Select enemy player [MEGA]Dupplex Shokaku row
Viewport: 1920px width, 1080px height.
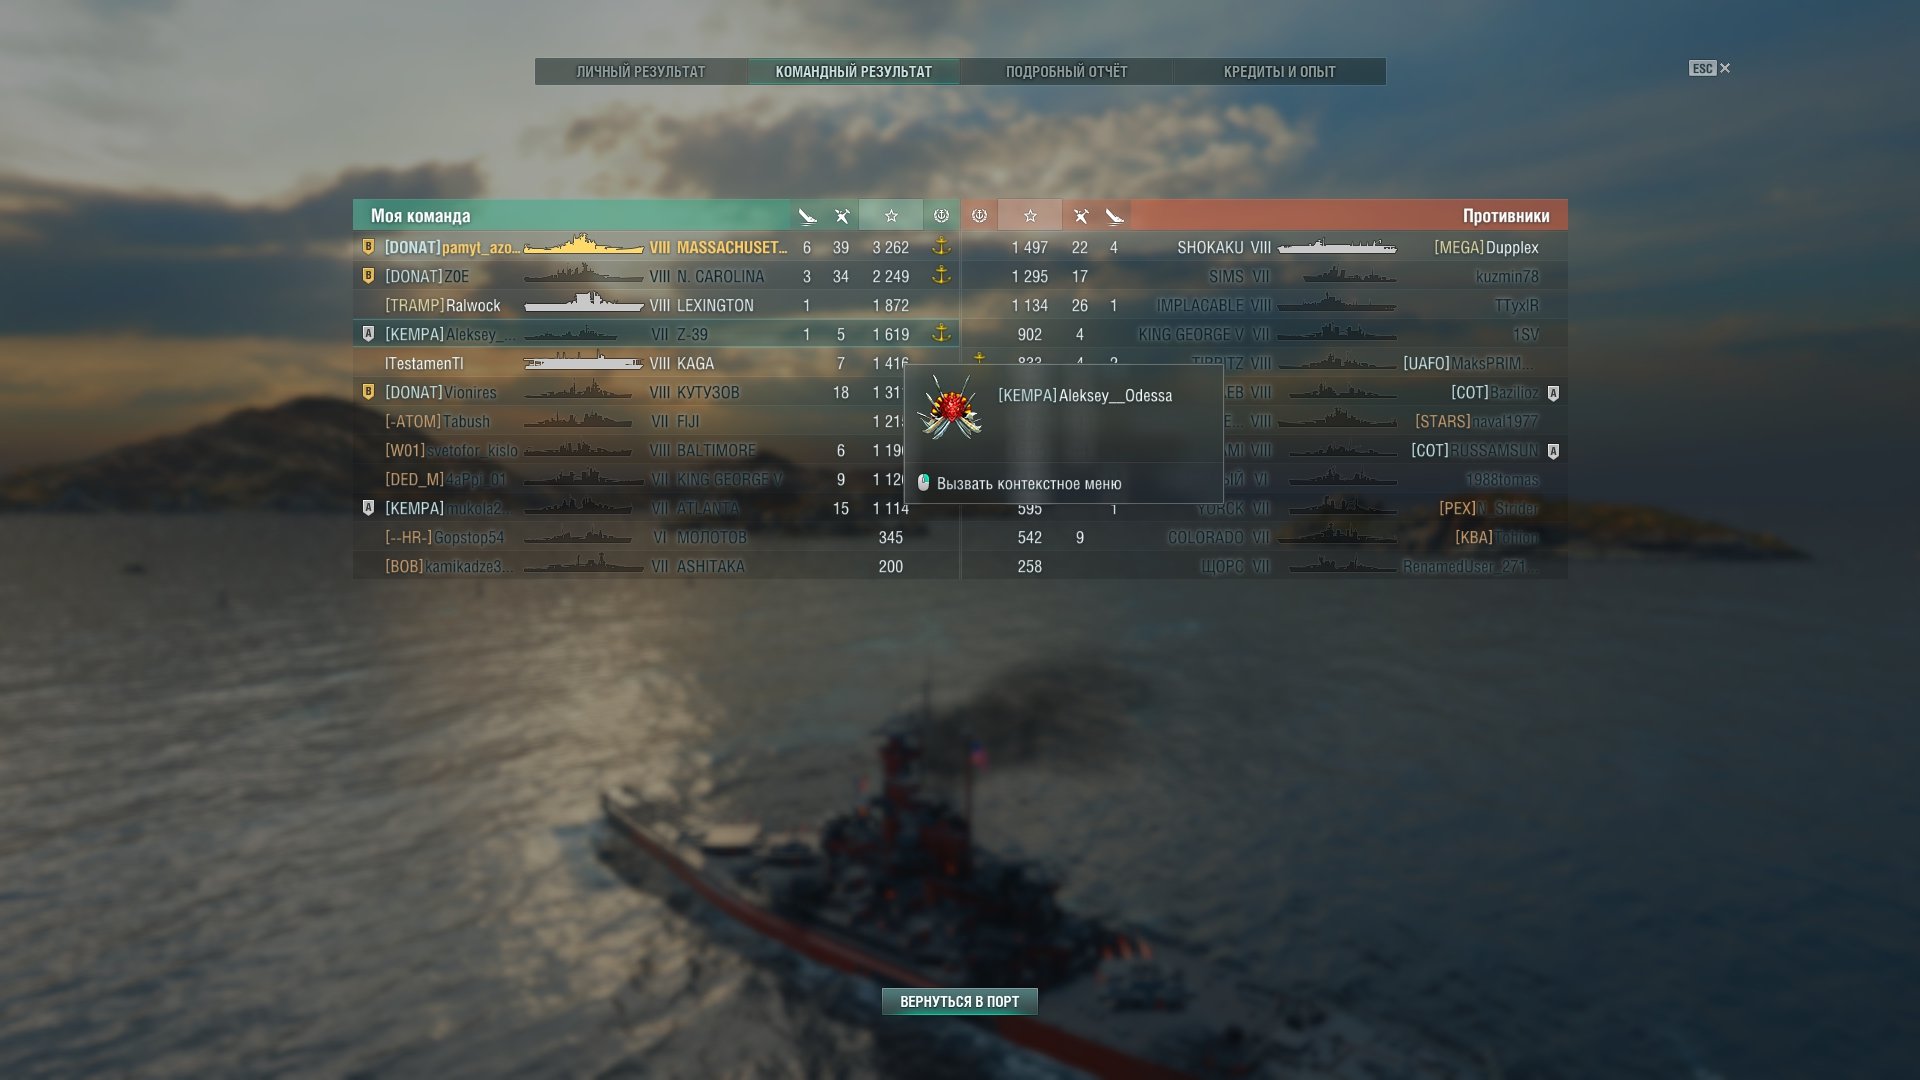[1265, 247]
